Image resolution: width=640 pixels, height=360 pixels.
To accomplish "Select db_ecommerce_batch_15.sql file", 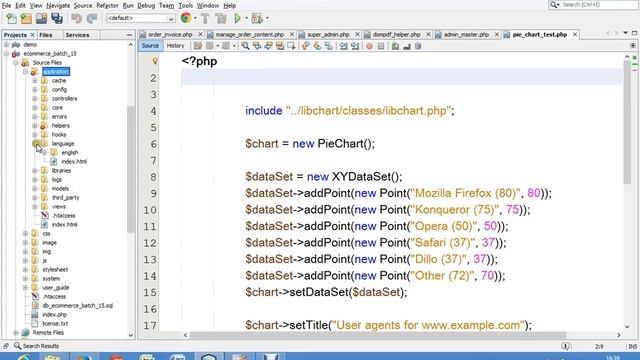I will pos(78,305).
